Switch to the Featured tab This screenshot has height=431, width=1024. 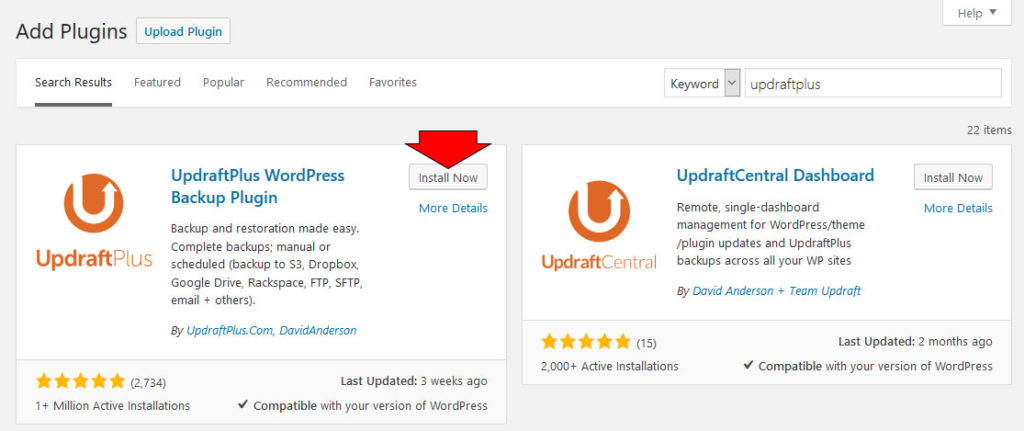click(x=157, y=82)
